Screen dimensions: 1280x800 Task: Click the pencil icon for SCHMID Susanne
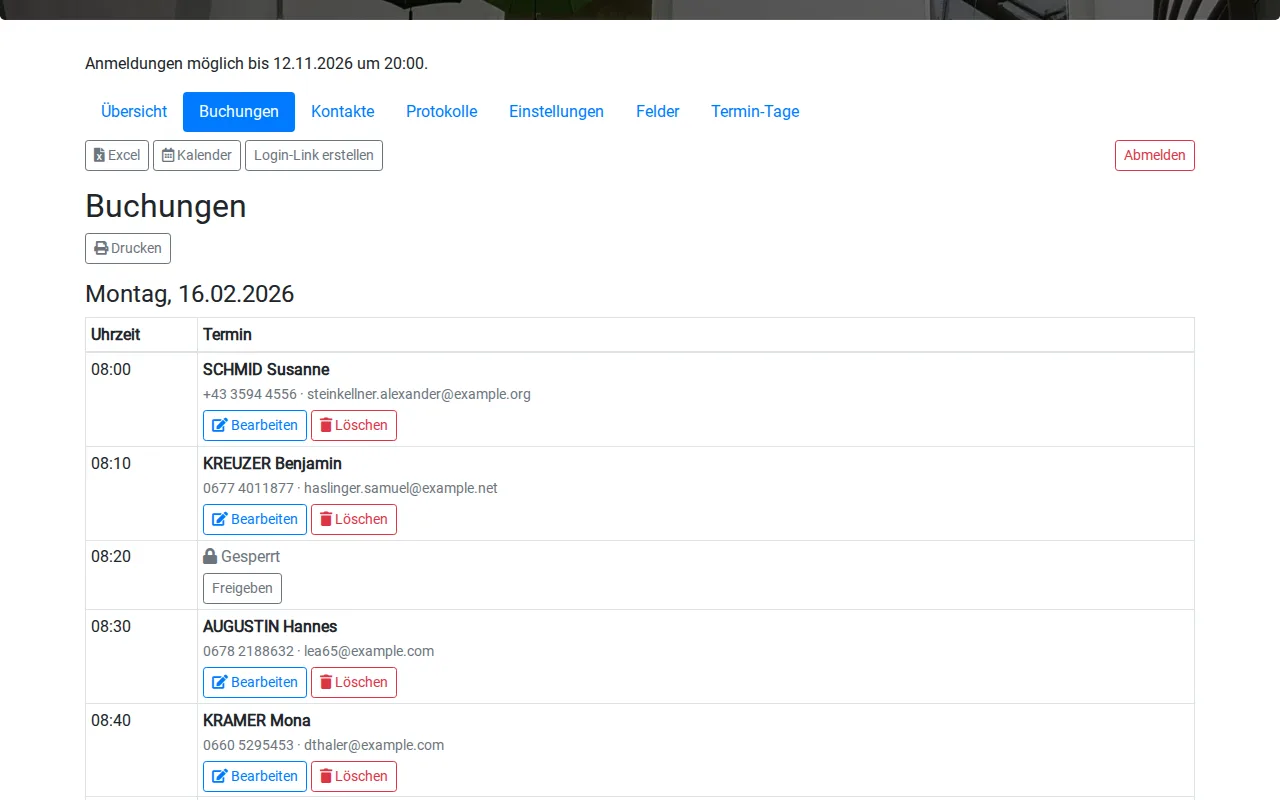tap(220, 425)
